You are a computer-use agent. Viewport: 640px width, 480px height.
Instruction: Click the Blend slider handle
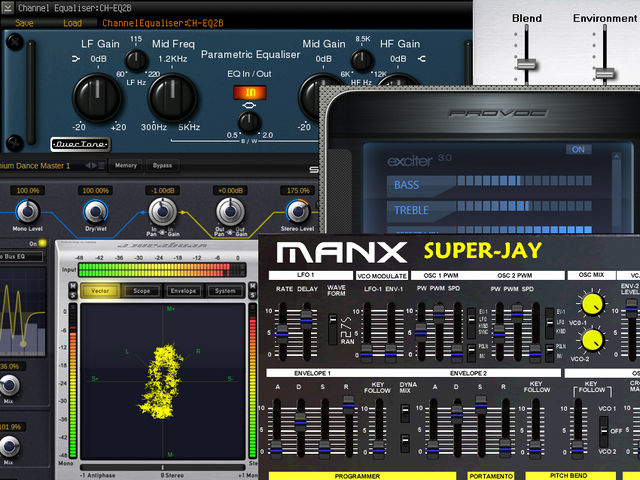pyautogui.click(x=527, y=64)
